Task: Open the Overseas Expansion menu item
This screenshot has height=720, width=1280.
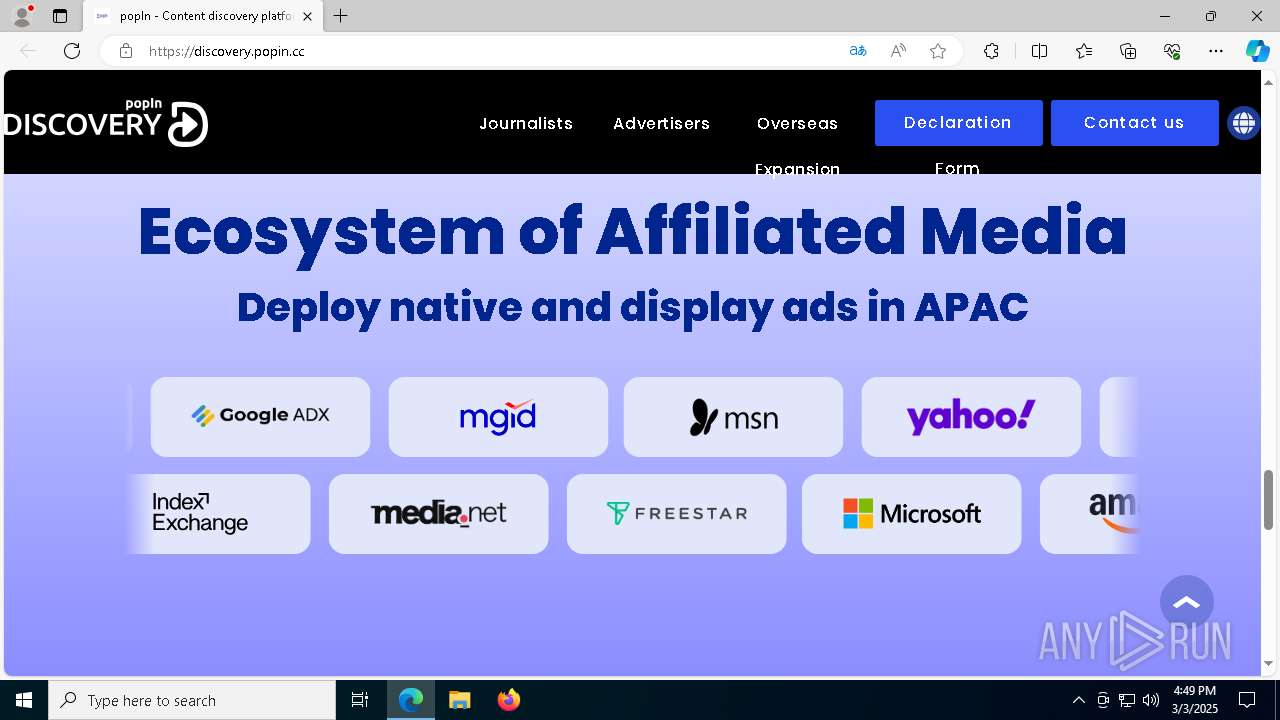Action: [797, 145]
